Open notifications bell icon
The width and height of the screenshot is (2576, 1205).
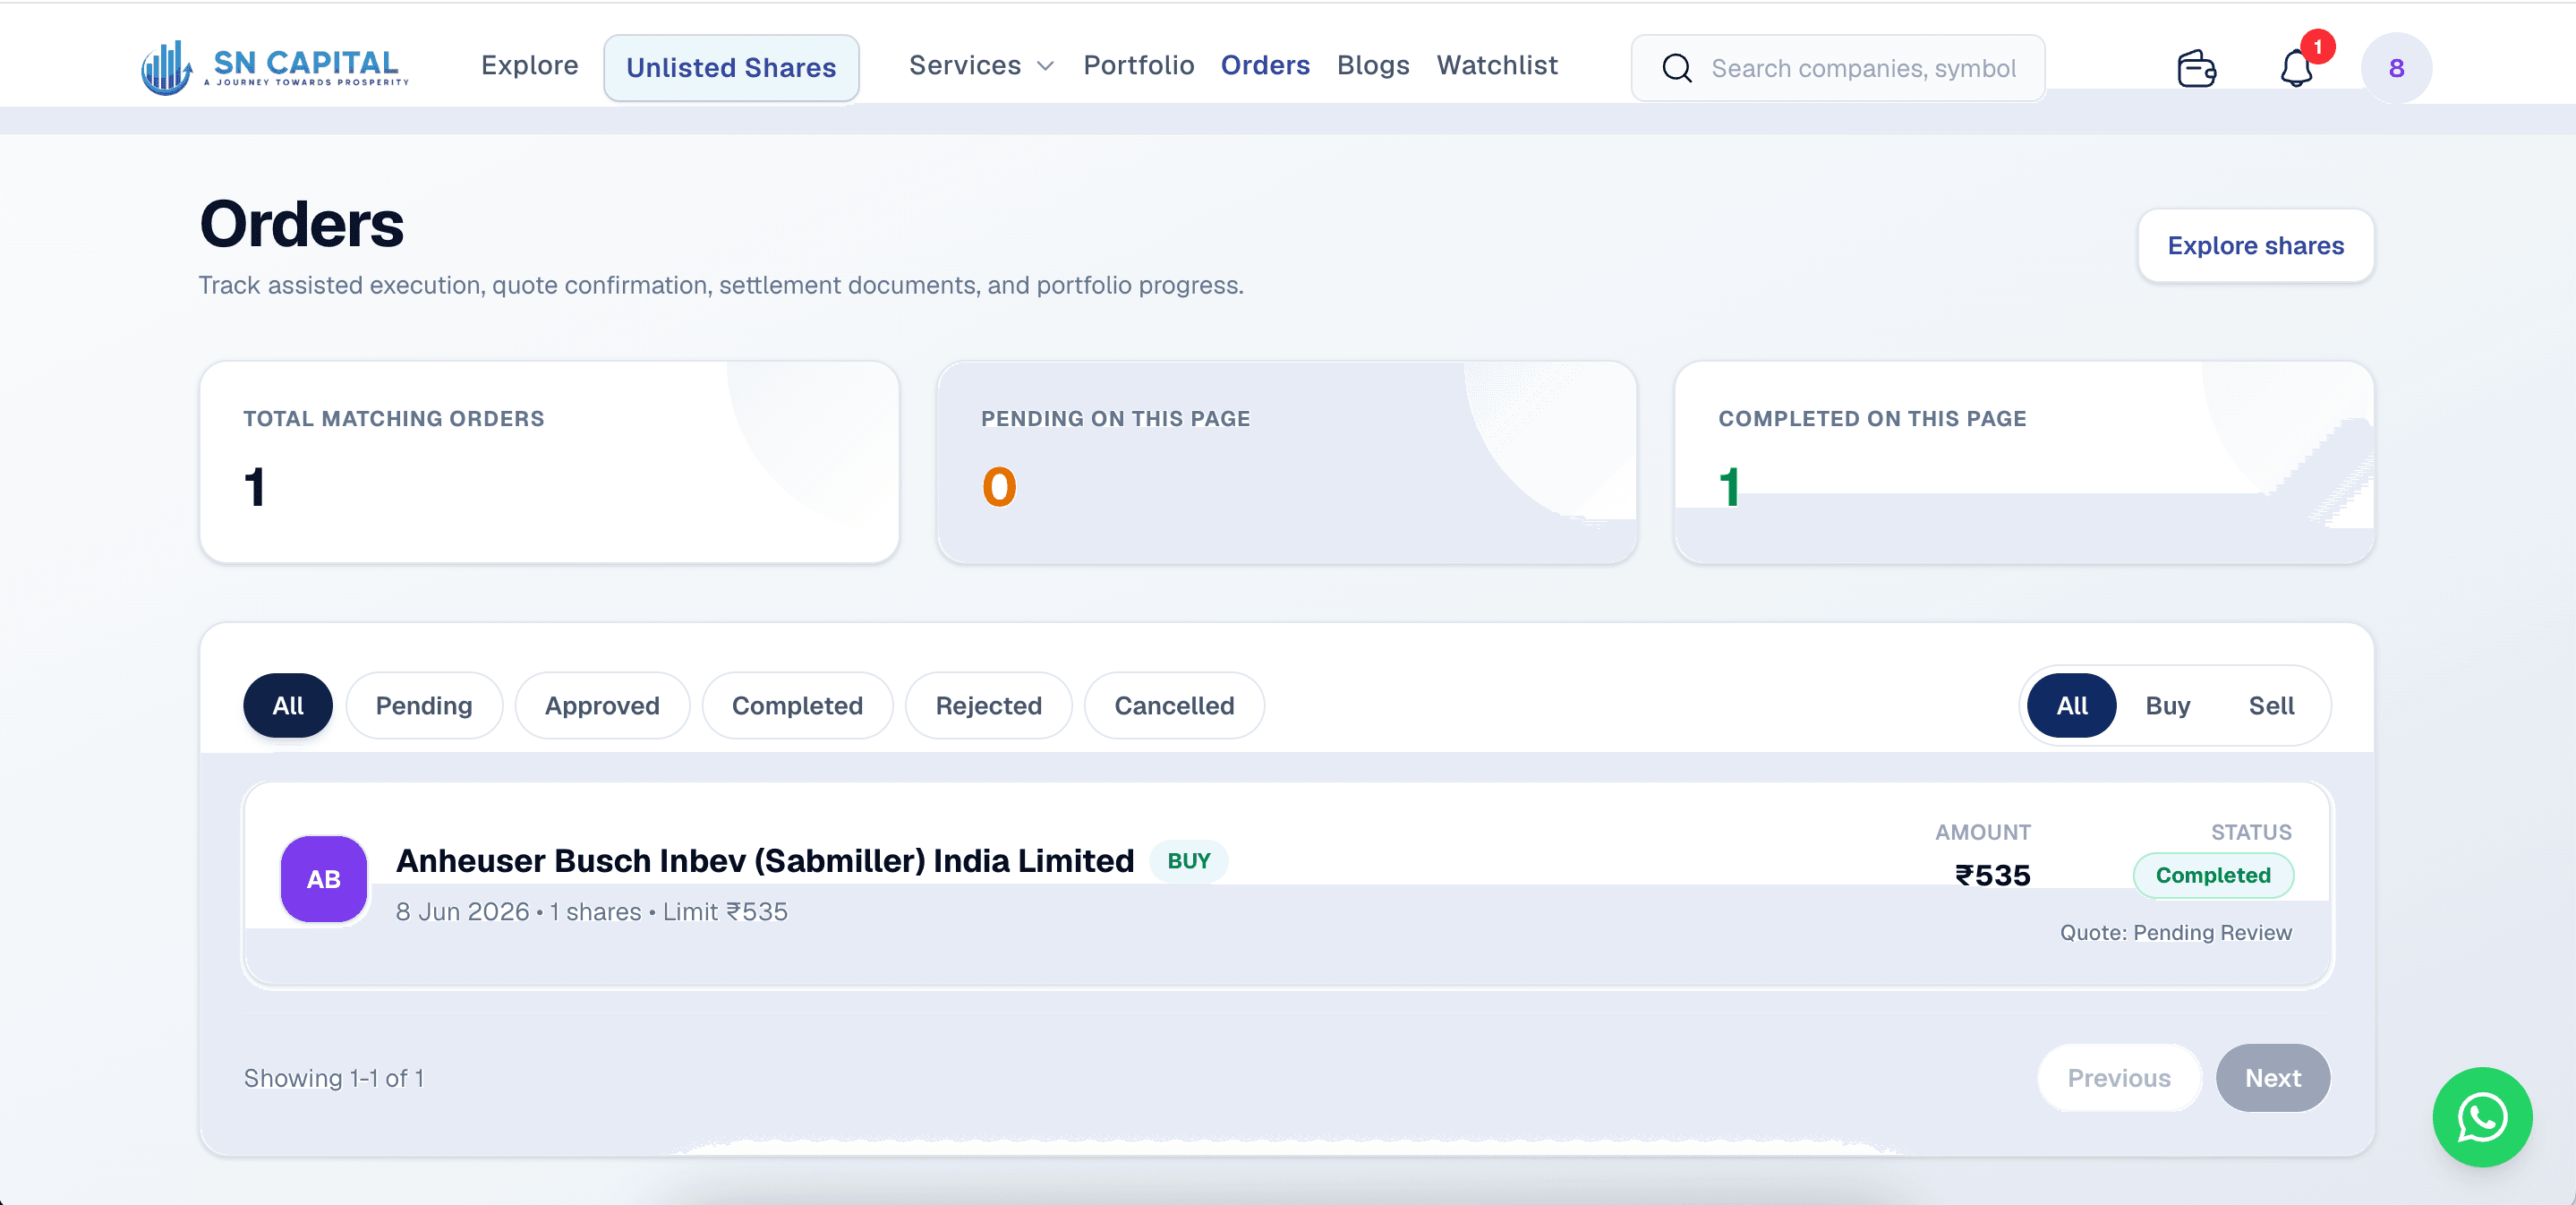coord(2296,68)
